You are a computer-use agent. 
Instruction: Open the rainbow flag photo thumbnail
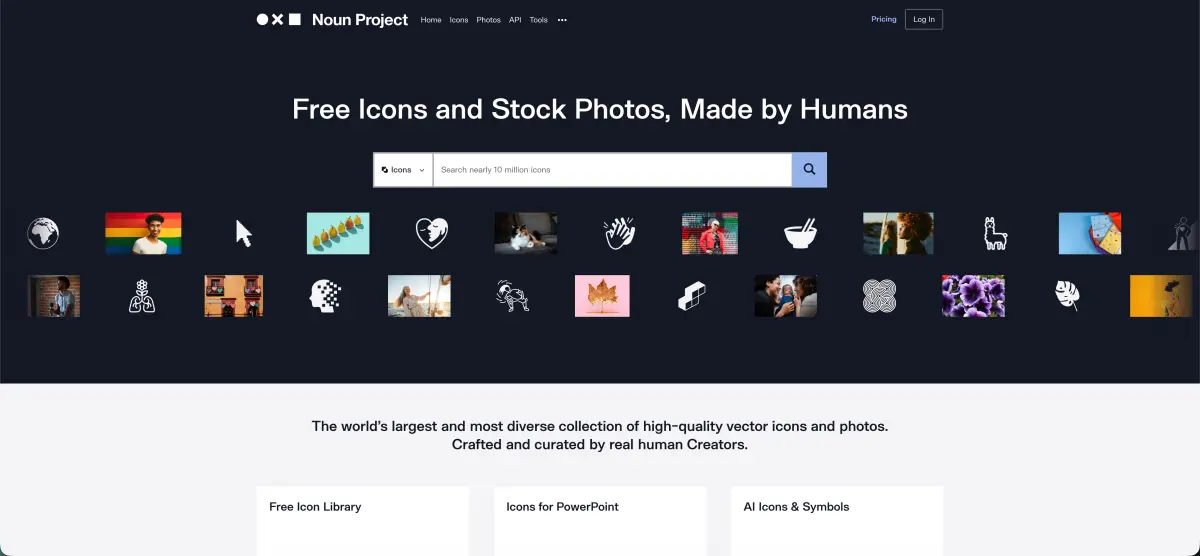coord(143,233)
